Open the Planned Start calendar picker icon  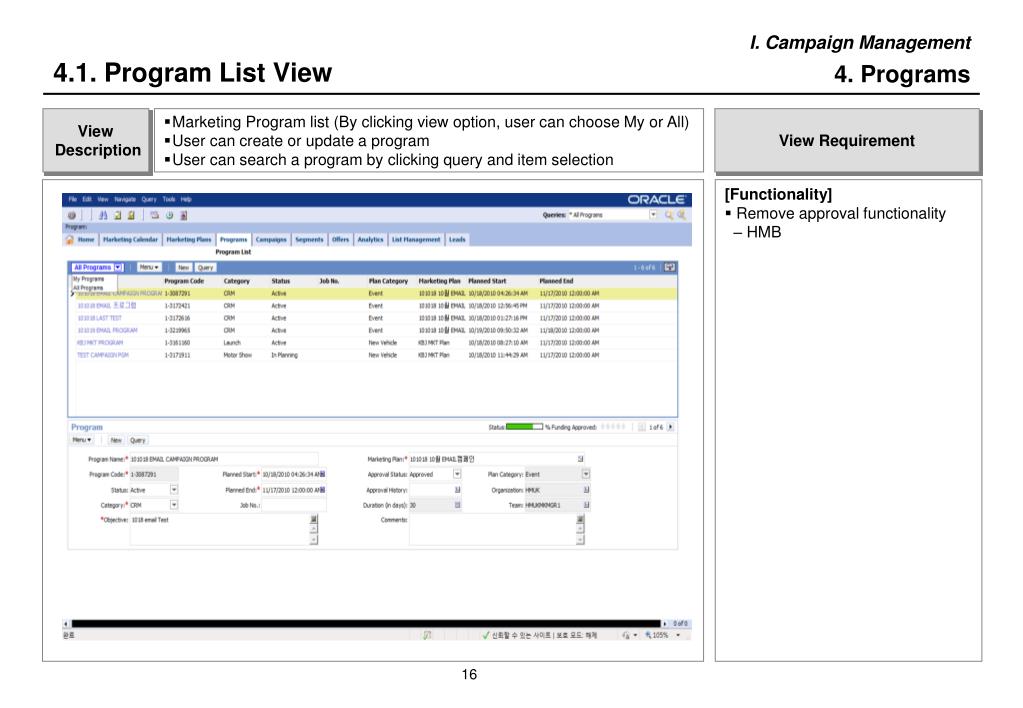(322, 474)
